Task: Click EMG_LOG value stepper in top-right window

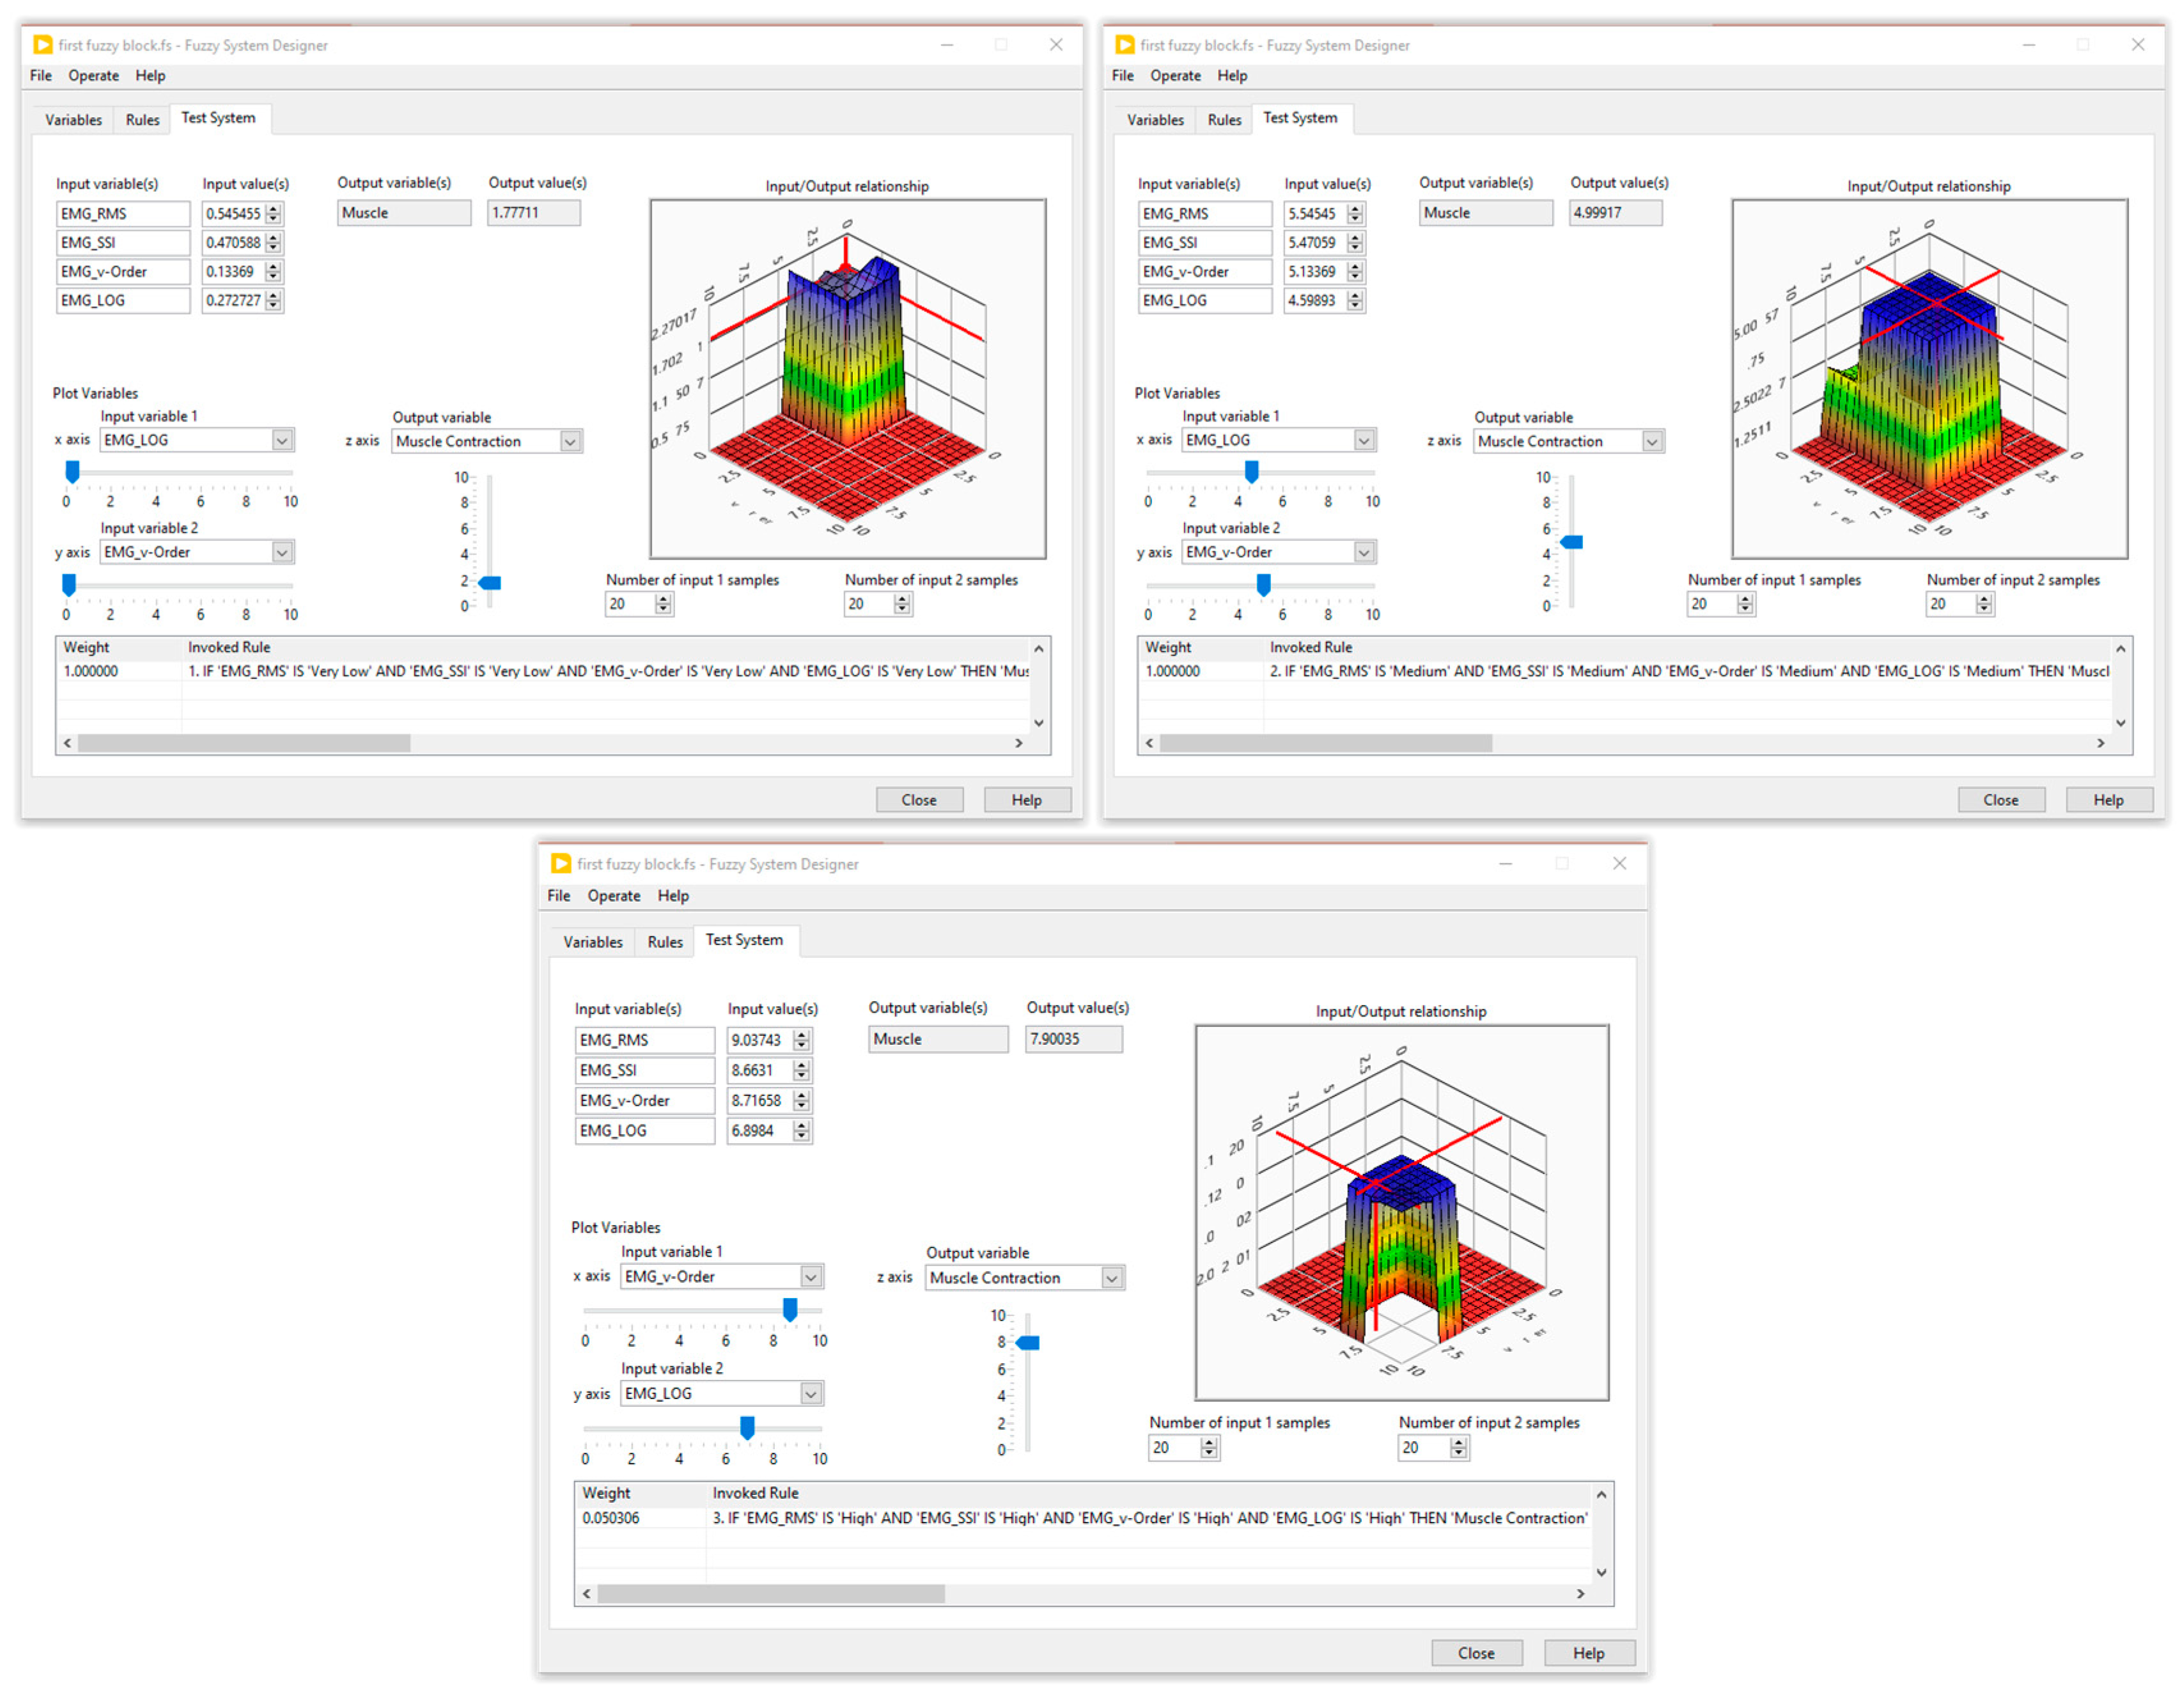Action: 1355,300
